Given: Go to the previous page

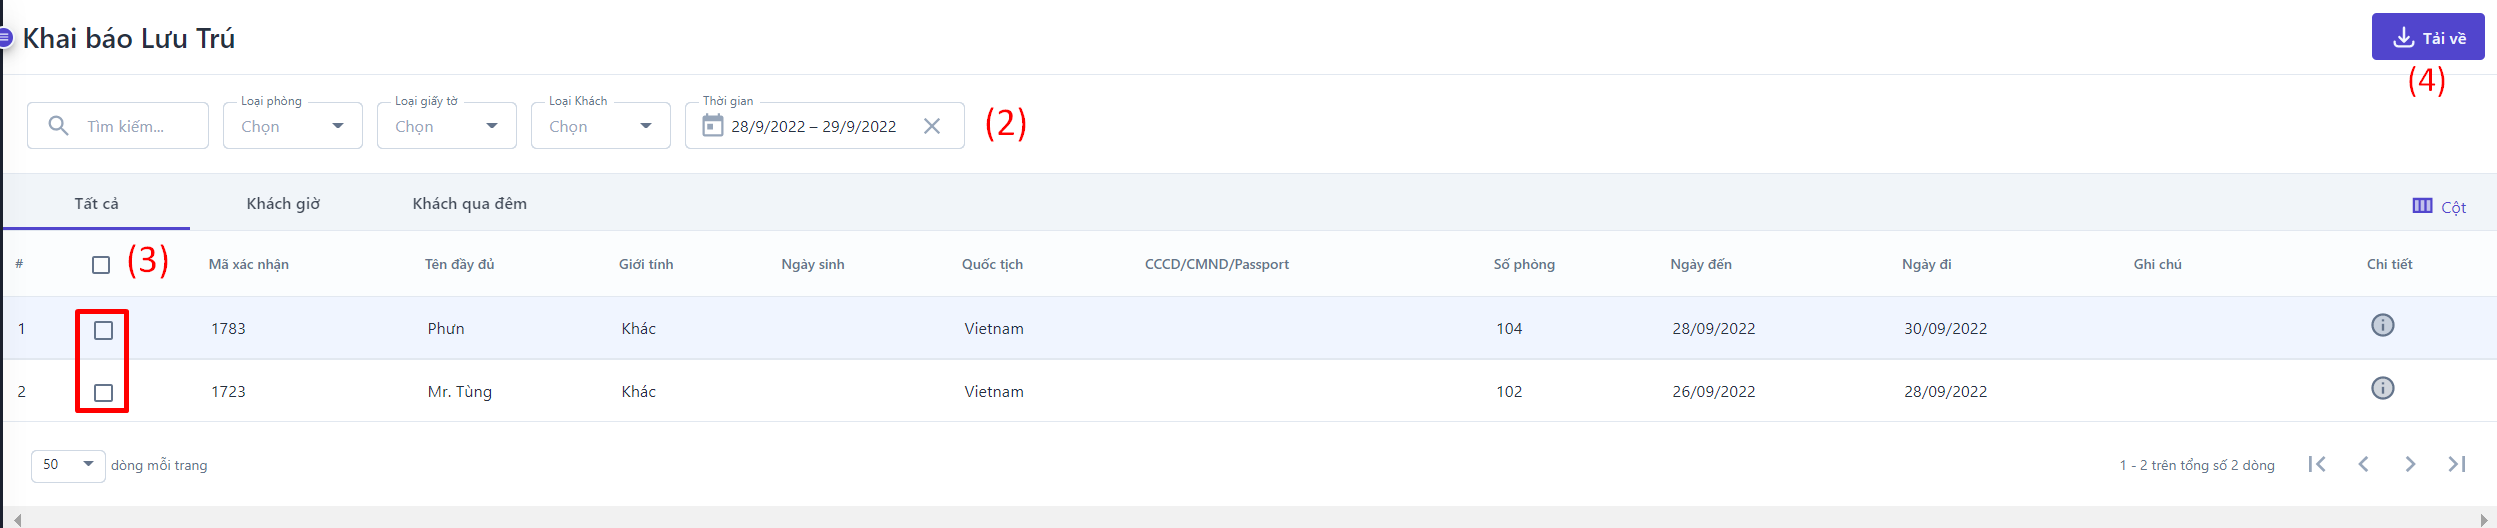Looking at the screenshot, I should 2364,464.
